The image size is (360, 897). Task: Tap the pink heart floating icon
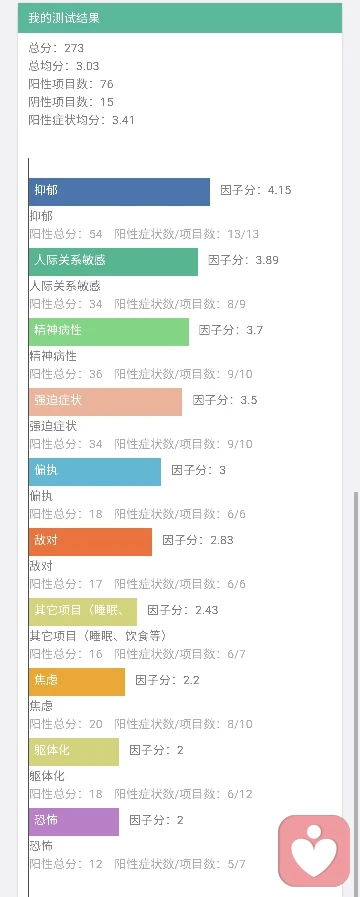point(314,851)
